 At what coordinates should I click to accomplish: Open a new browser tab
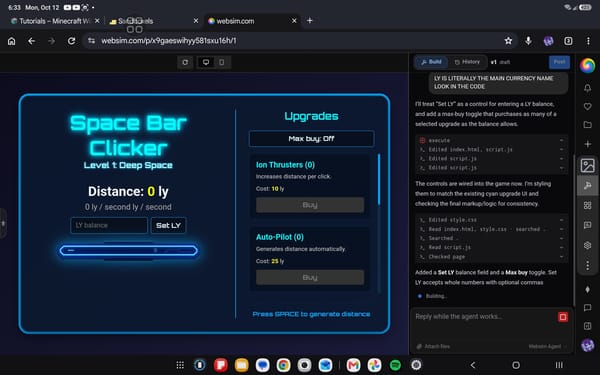pyautogui.click(x=310, y=21)
